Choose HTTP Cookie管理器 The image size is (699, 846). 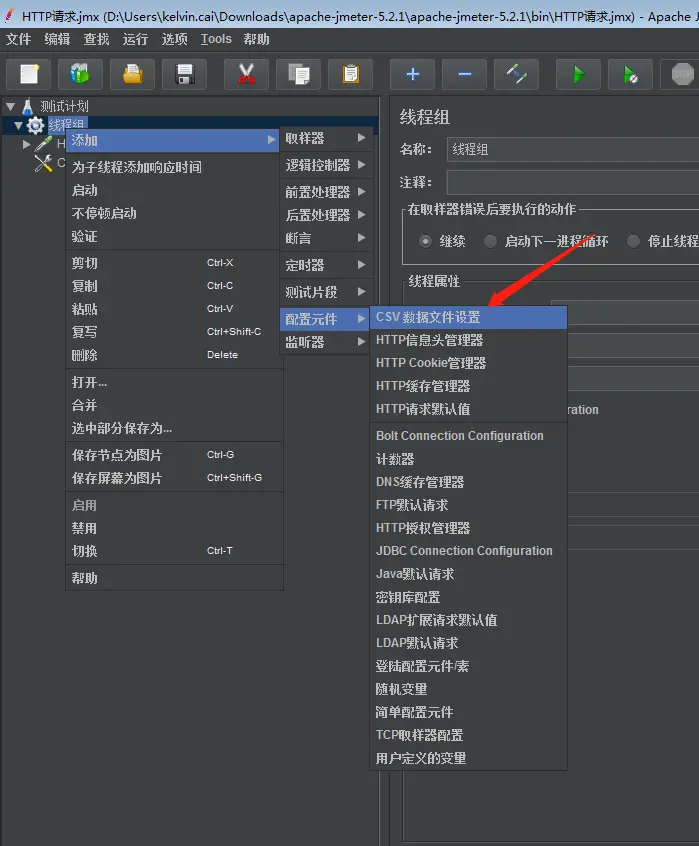(468, 363)
